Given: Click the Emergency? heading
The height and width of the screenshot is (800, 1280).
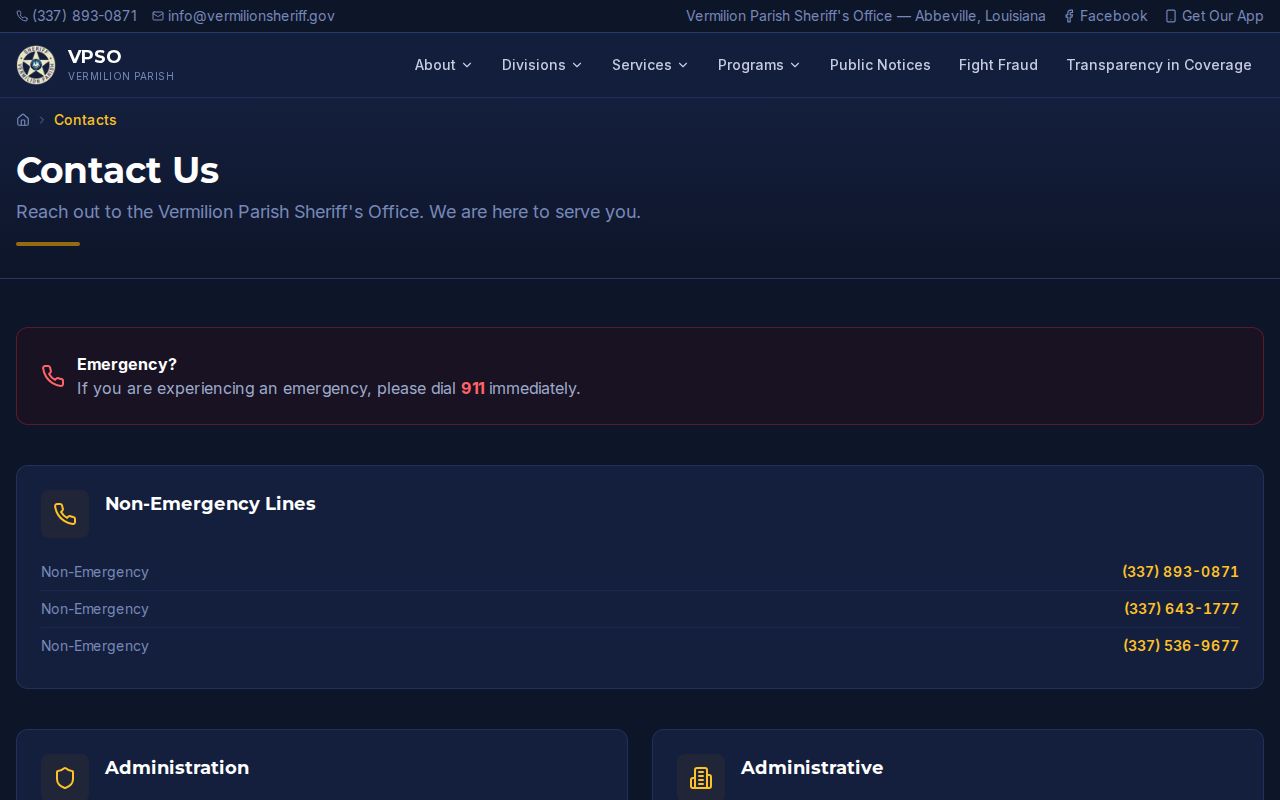Looking at the screenshot, I should pos(127,365).
